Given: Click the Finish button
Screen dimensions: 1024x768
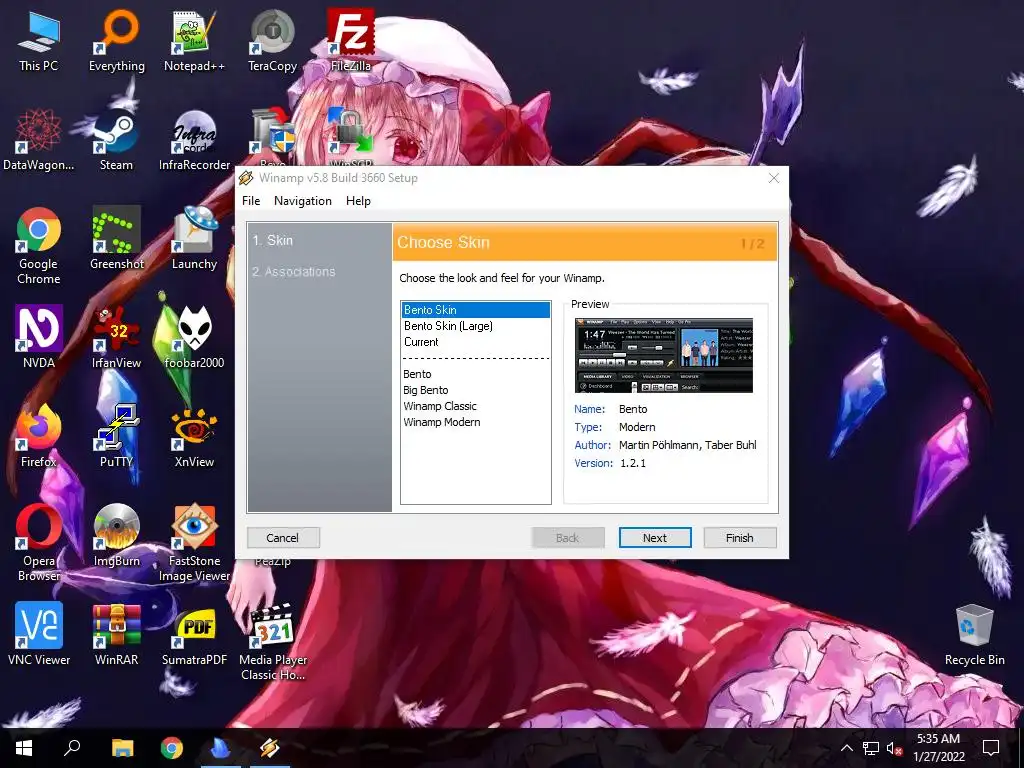Looking at the screenshot, I should (x=739, y=537).
